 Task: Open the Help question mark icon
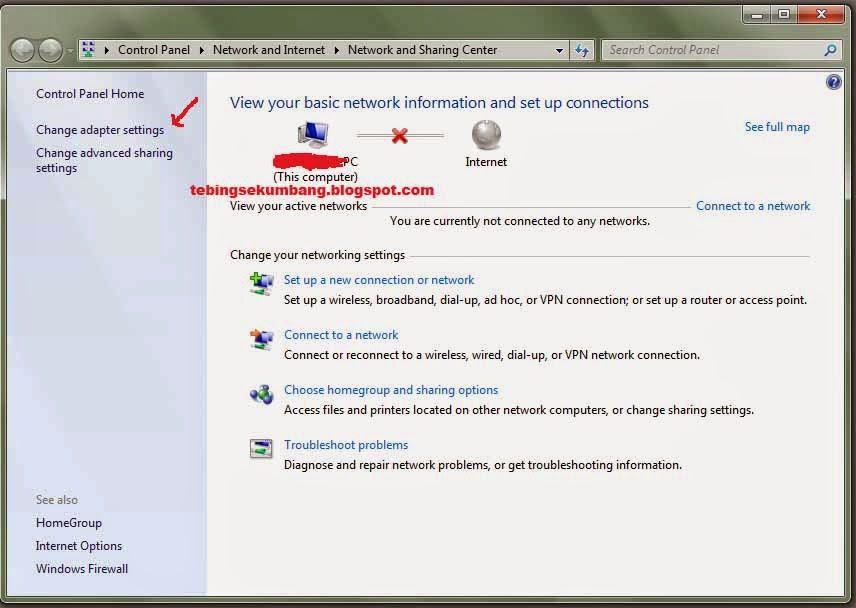(x=834, y=81)
